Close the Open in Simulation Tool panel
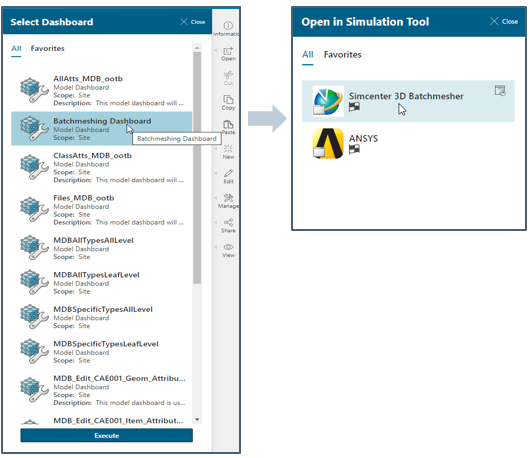The height and width of the screenshot is (458, 530). [504, 22]
